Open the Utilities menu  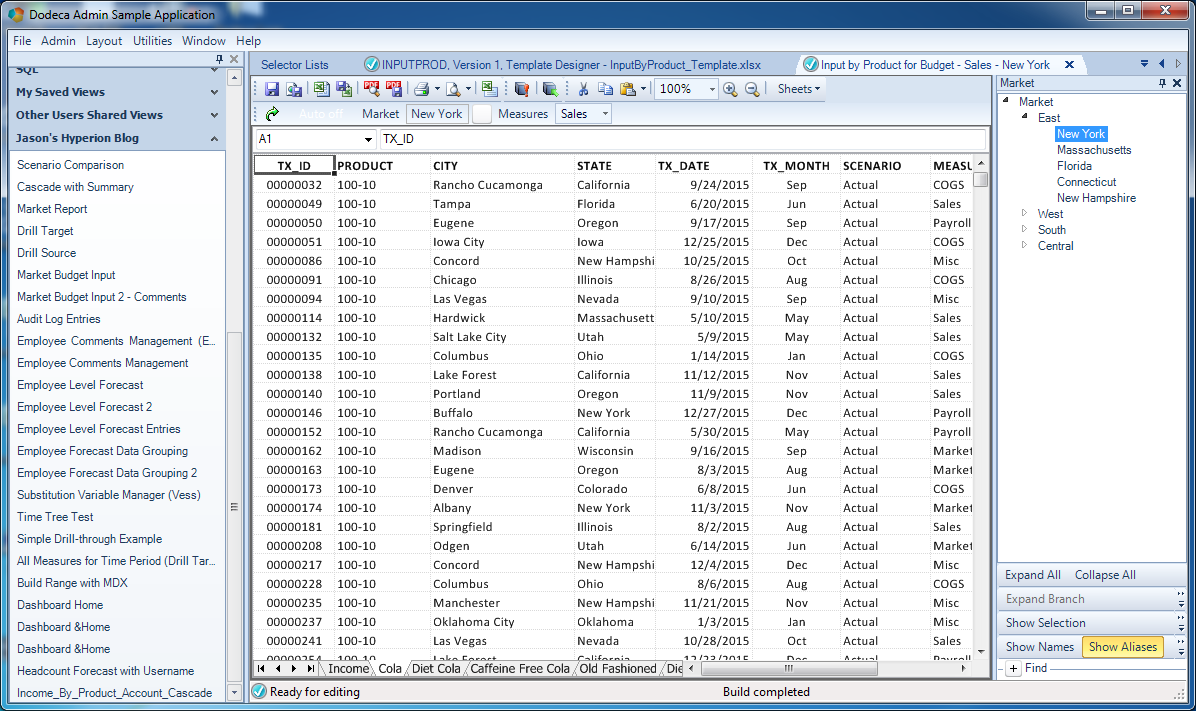pos(152,41)
